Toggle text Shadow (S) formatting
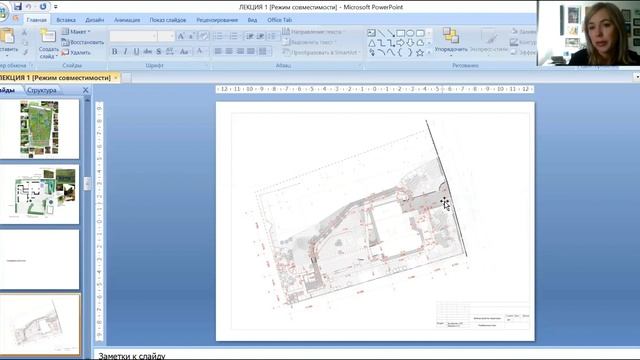The image size is (640, 360). point(159,51)
